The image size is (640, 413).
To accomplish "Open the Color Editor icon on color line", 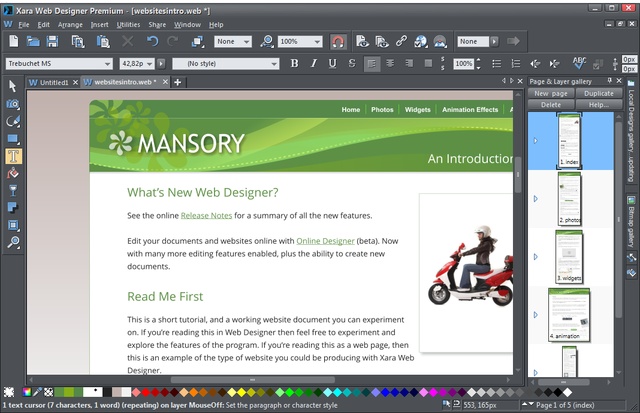I will (27, 392).
